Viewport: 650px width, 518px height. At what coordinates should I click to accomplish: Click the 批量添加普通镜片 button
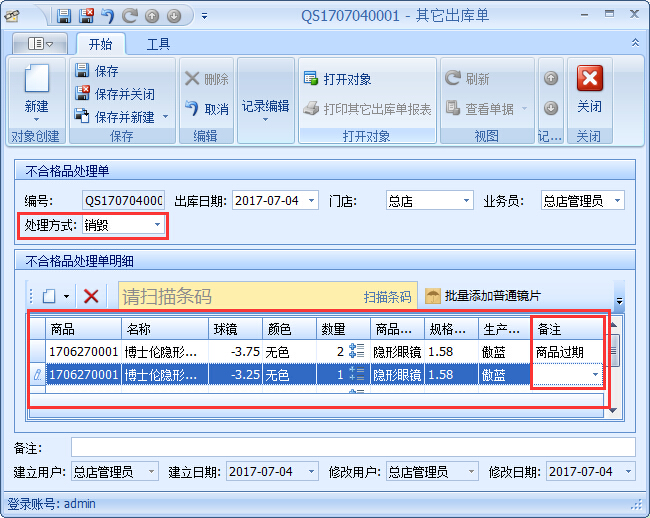click(x=484, y=296)
